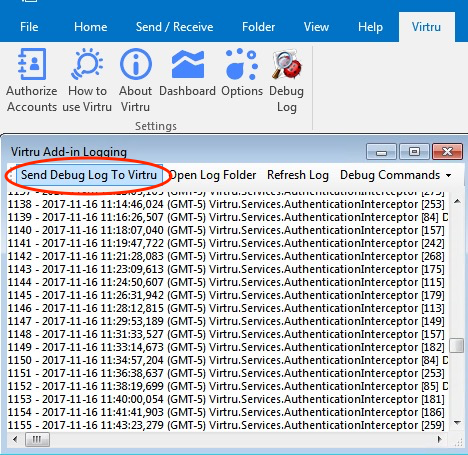Select log line 1147
The width and height of the screenshot is (468, 455).
click(226, 321)
